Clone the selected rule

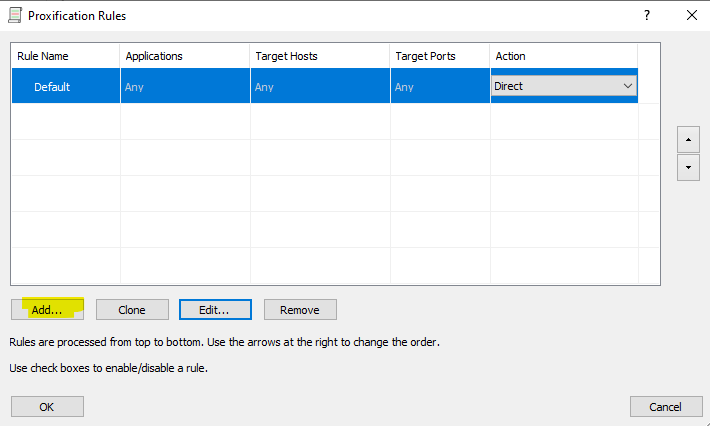132,310
